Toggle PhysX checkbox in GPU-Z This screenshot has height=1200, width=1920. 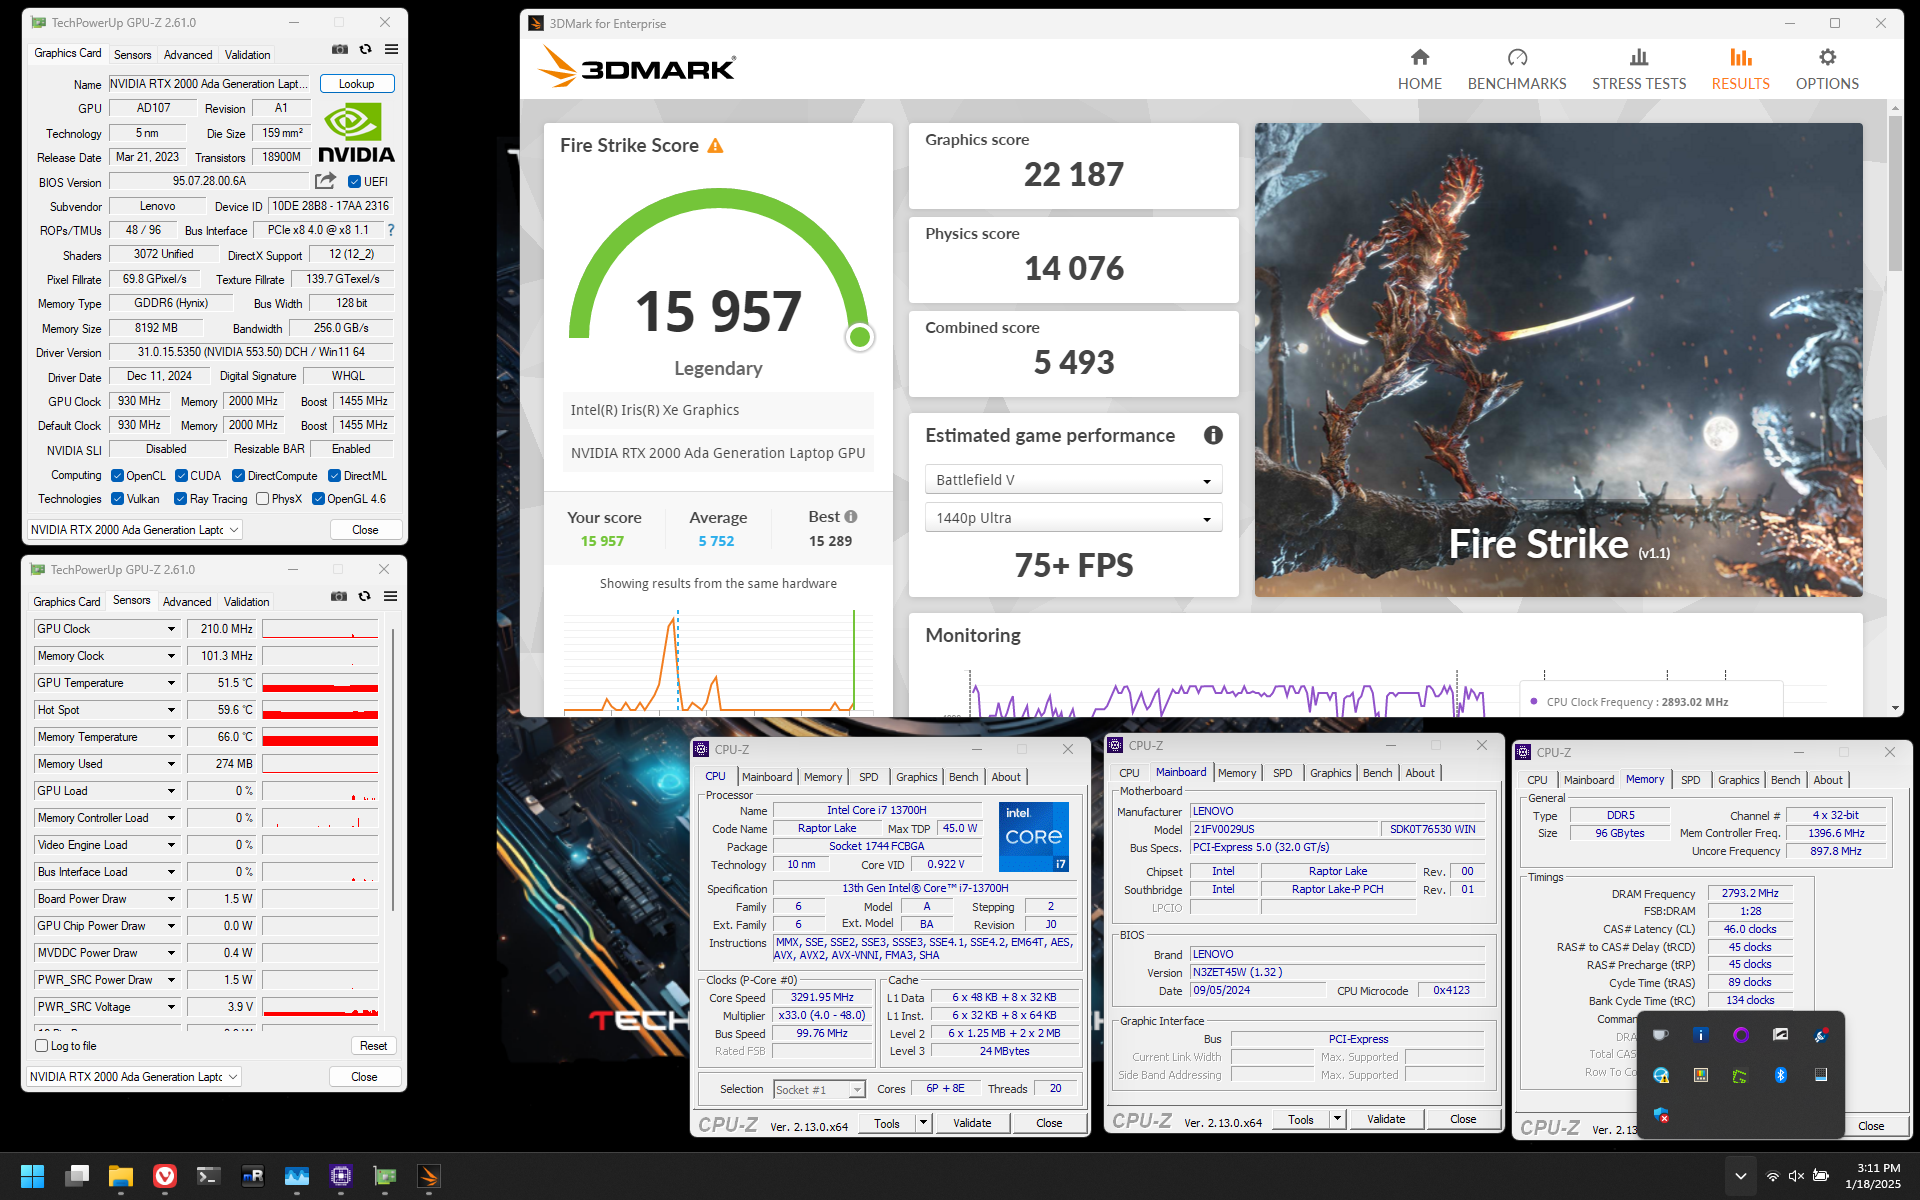262,499
